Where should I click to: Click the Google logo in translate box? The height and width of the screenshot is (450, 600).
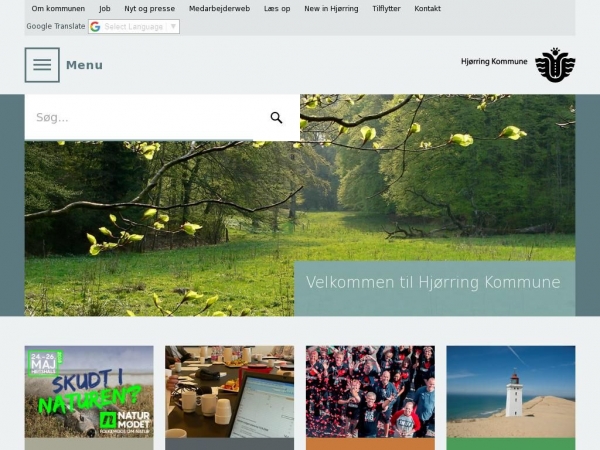coord(96,27)
